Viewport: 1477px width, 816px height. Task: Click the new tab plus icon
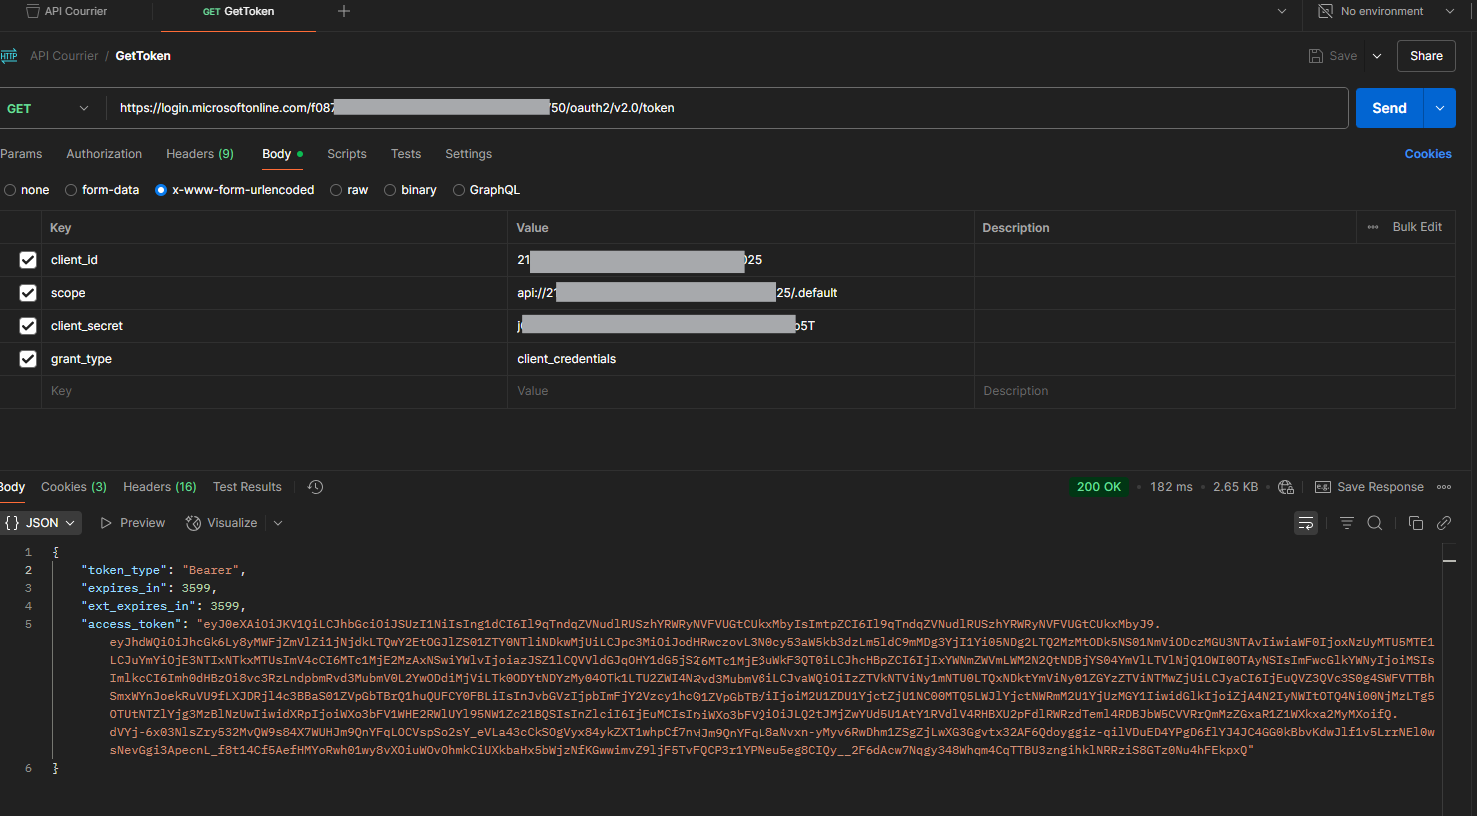344,11
